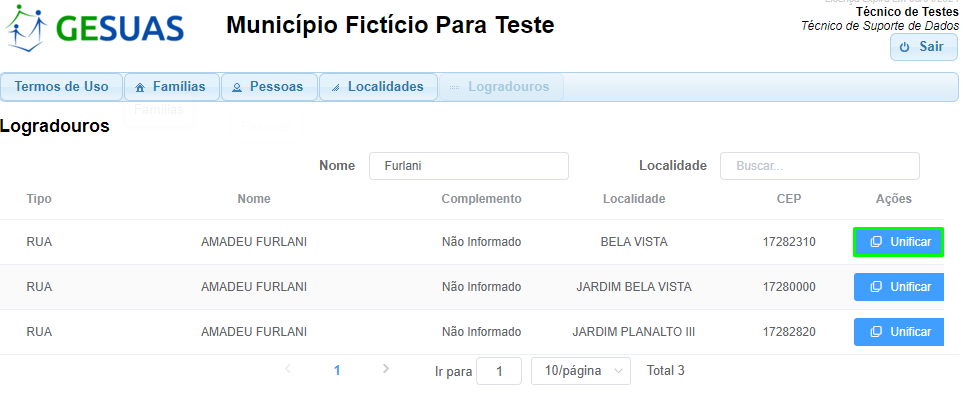963x393 pixels.
Task: Click the Localidade Buscar field
Action: [819, 166]
